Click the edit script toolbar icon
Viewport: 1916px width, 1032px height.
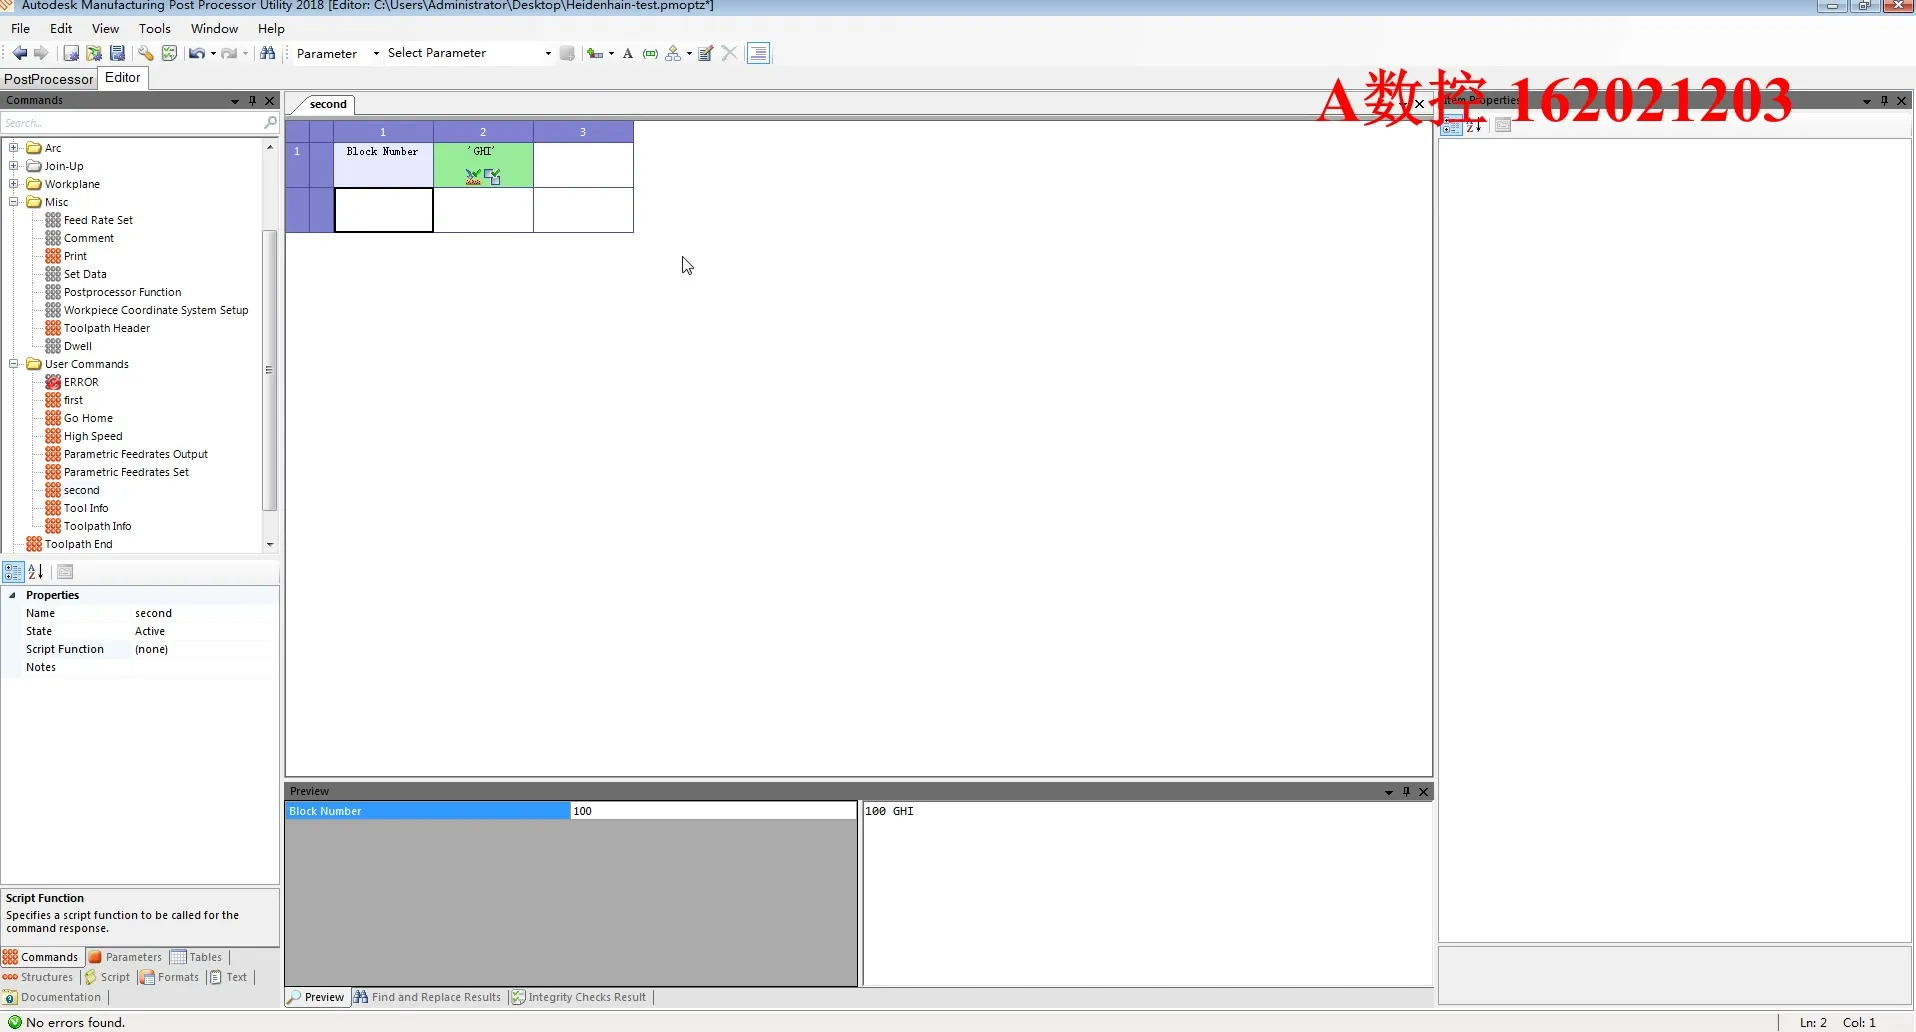coord(705,53)
